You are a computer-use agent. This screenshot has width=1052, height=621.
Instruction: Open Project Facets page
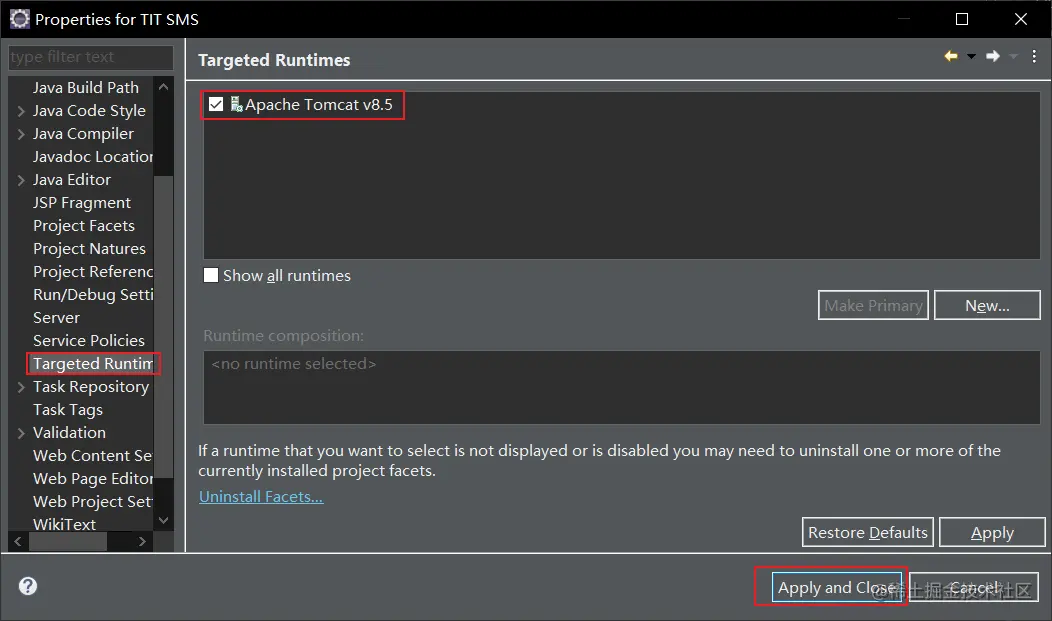(84, 225)
